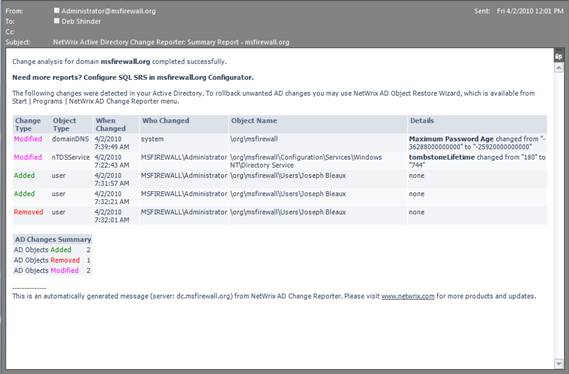The width and height of the screenshot is (569, 374).
Task: Click the Directory Service object path cell
Action: [306, 161]
